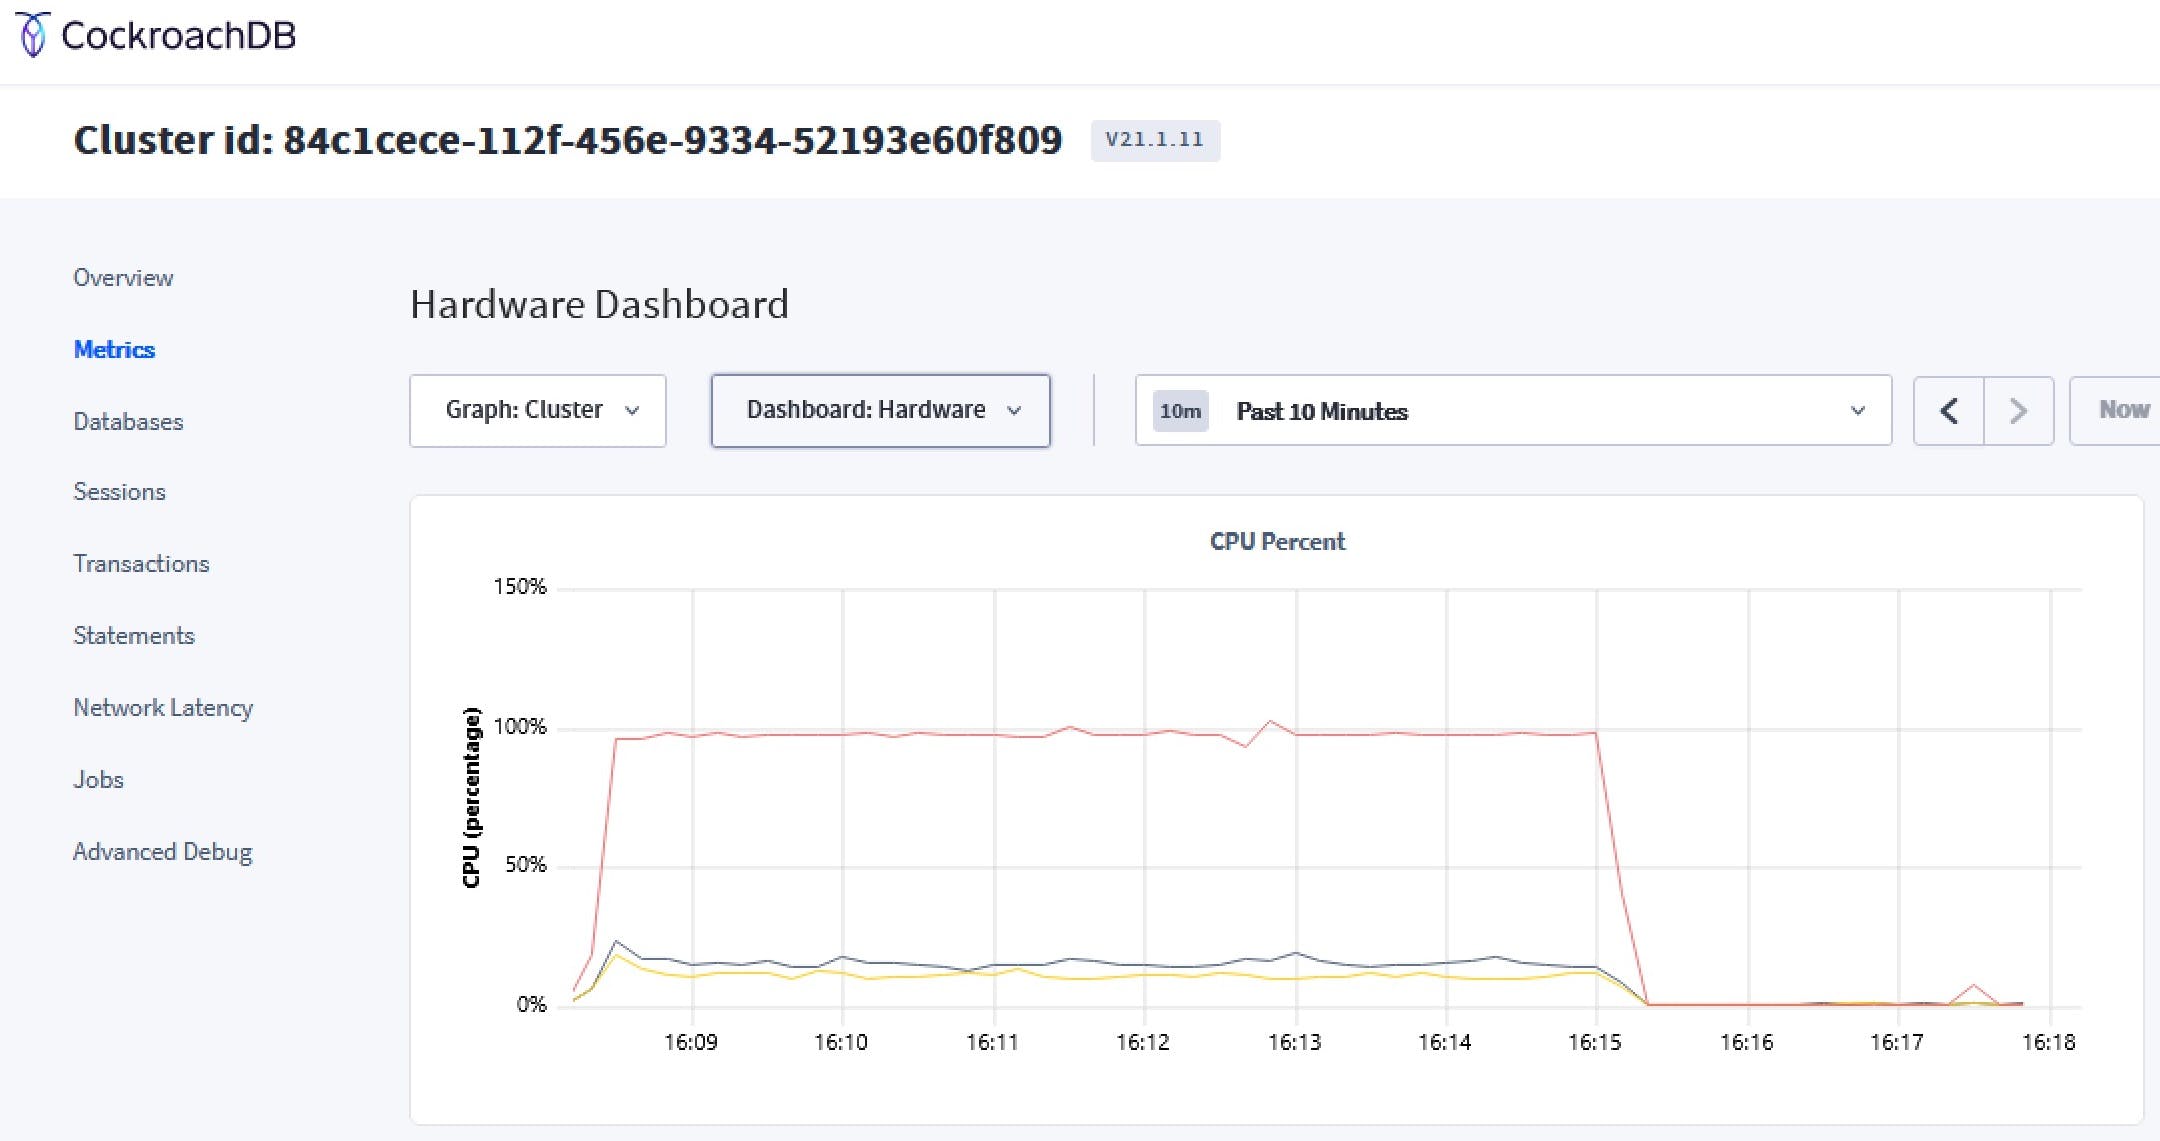The width and height of the screenshot is (2160, 1141).
Task: Click the 16:15 time axis label
Action: click(x=1594, y=1043)
